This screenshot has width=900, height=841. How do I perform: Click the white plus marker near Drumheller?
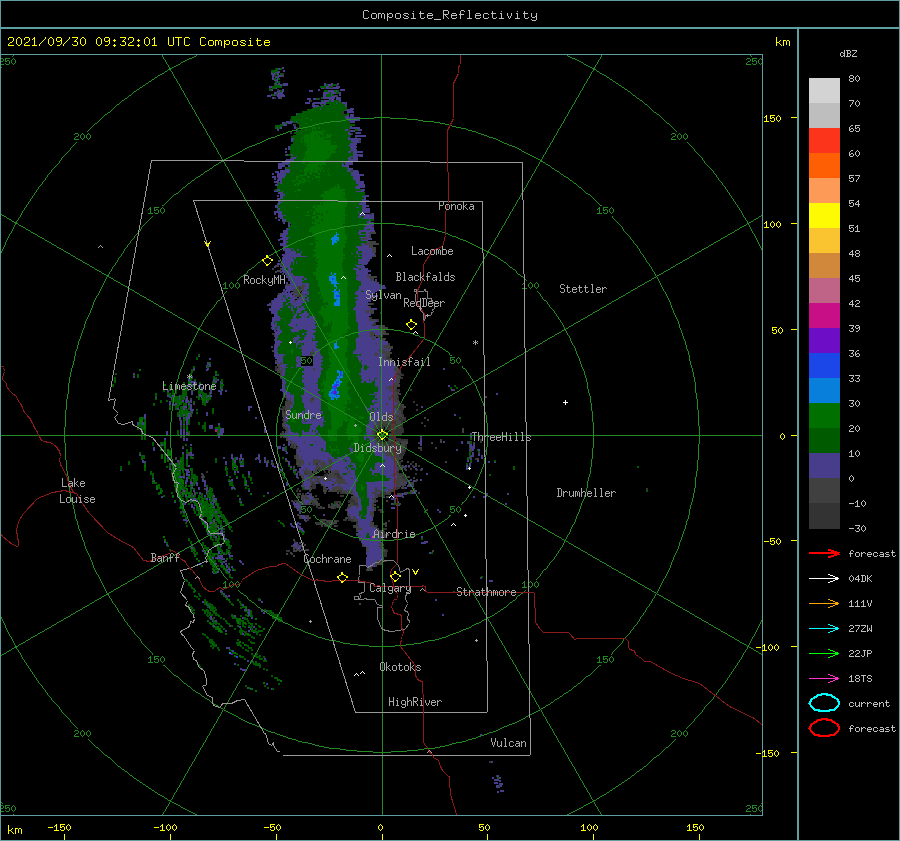click(565, 402)
